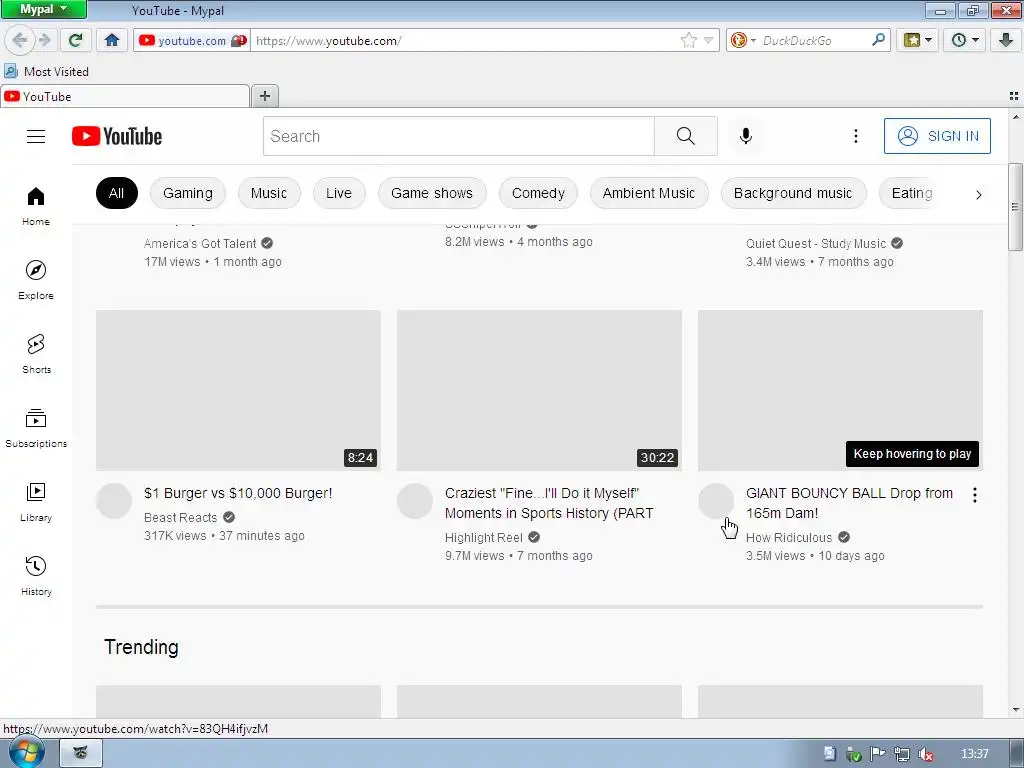Open the YouTube hamburger guide menu
This screenshot has height=768, width=1024.
click(x=36, y=136)
